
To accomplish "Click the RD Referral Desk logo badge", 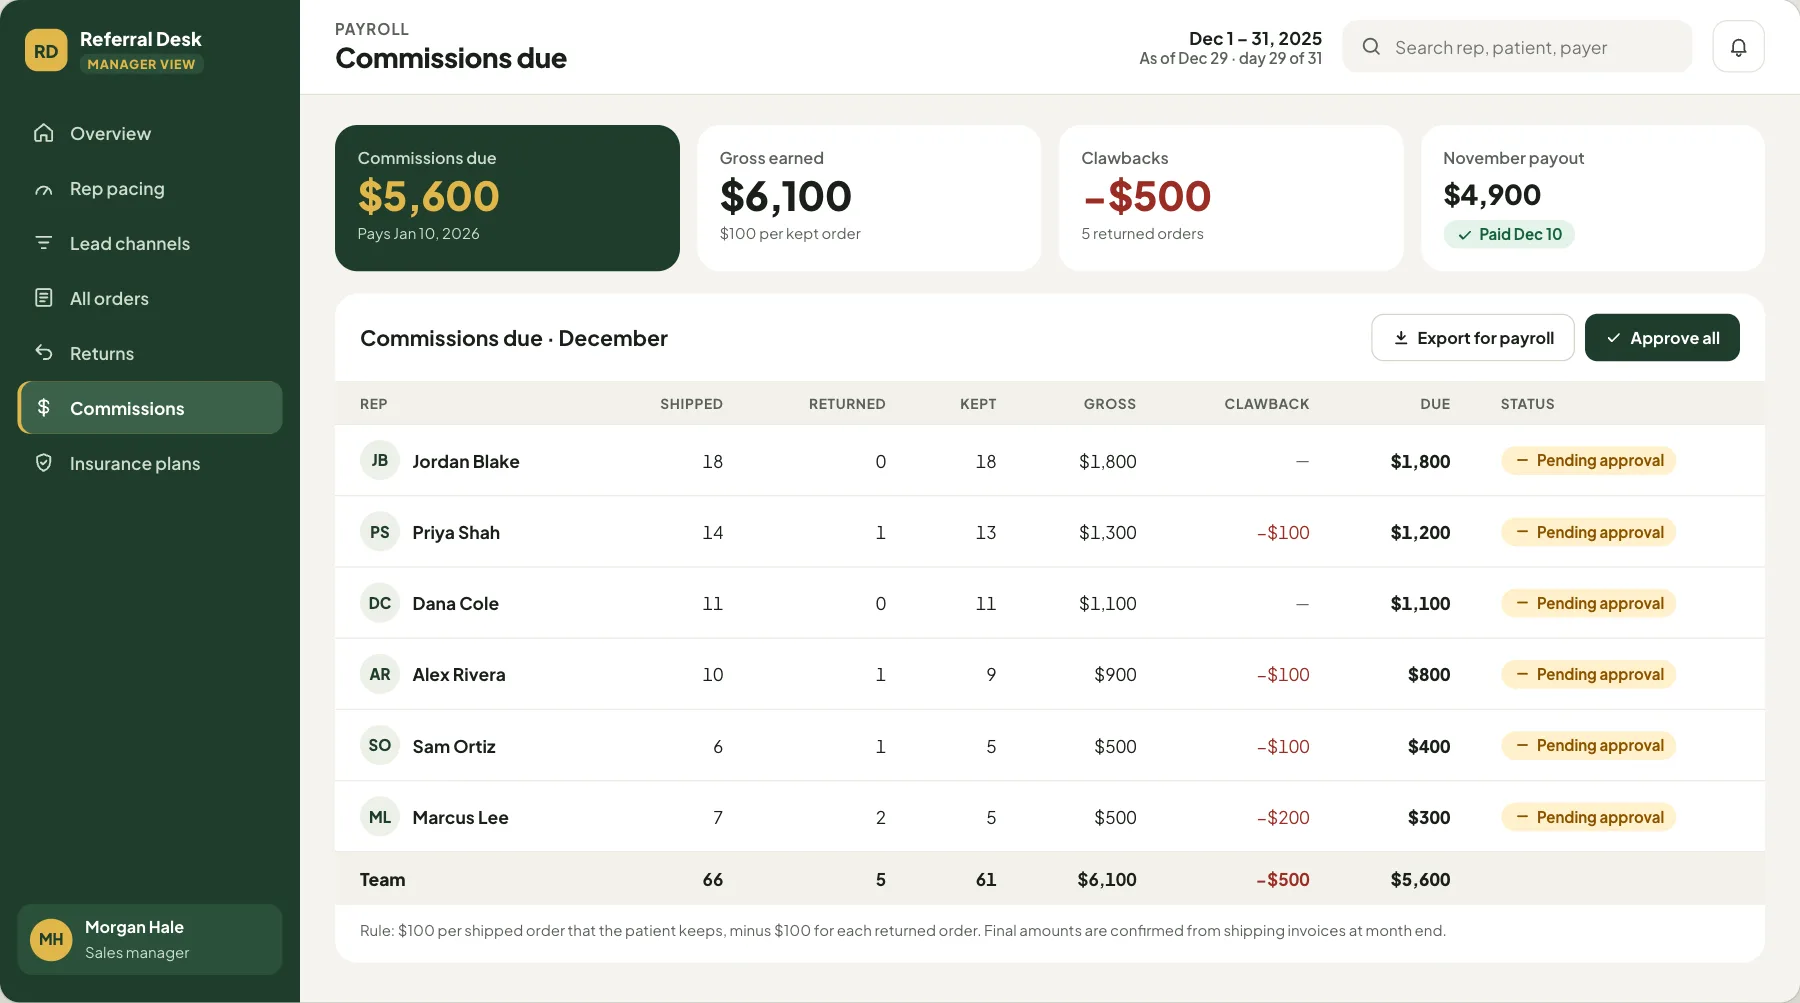I will tap(46, 51).
